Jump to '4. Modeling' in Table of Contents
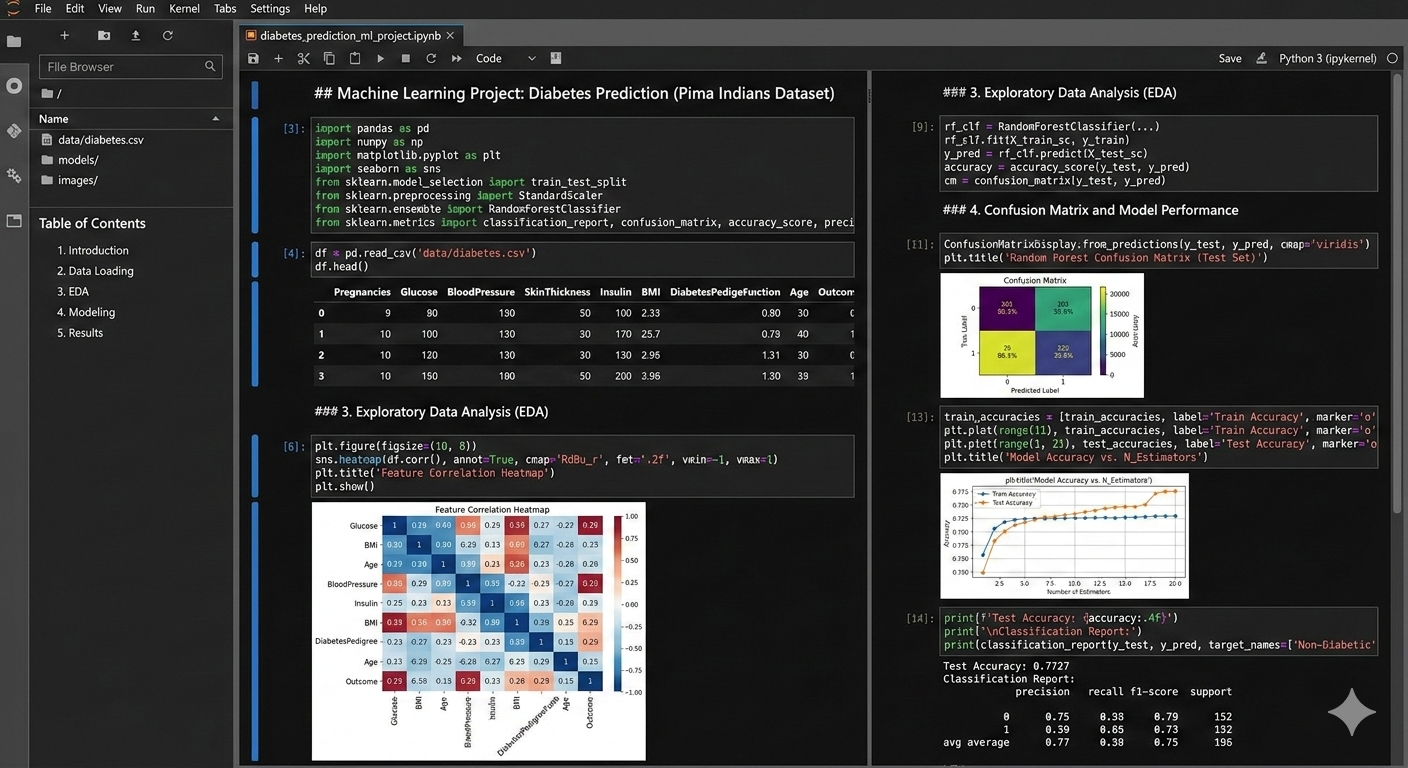 (86, 312)
